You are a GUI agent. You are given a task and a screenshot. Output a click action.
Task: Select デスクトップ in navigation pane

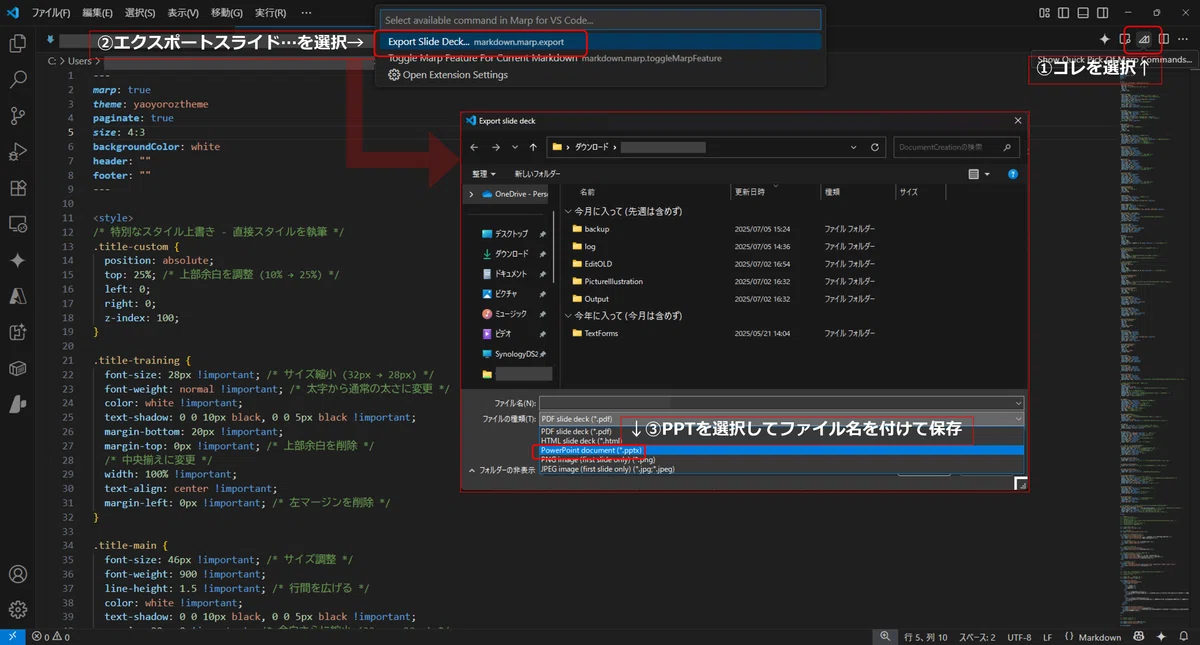click(x=511, y=234)
